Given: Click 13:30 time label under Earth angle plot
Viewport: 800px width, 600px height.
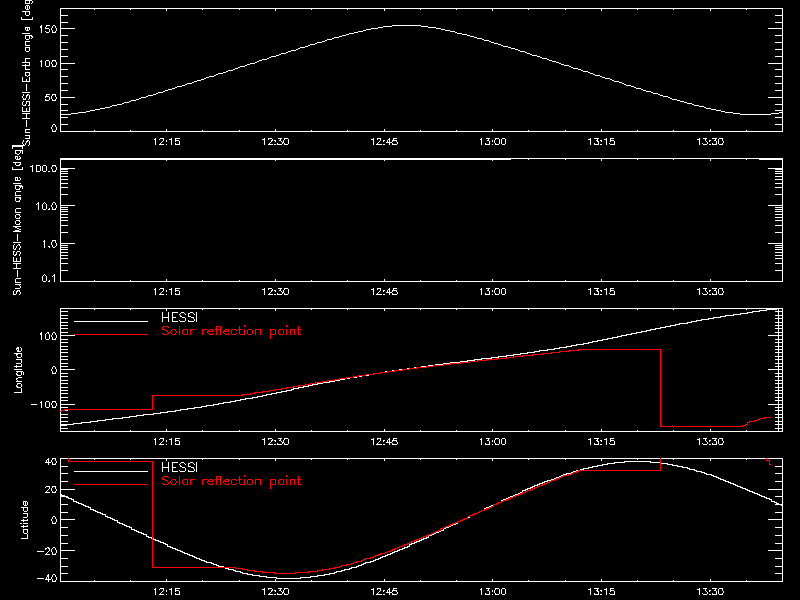Looking at the screenshot, I should (x=710, y=141).
